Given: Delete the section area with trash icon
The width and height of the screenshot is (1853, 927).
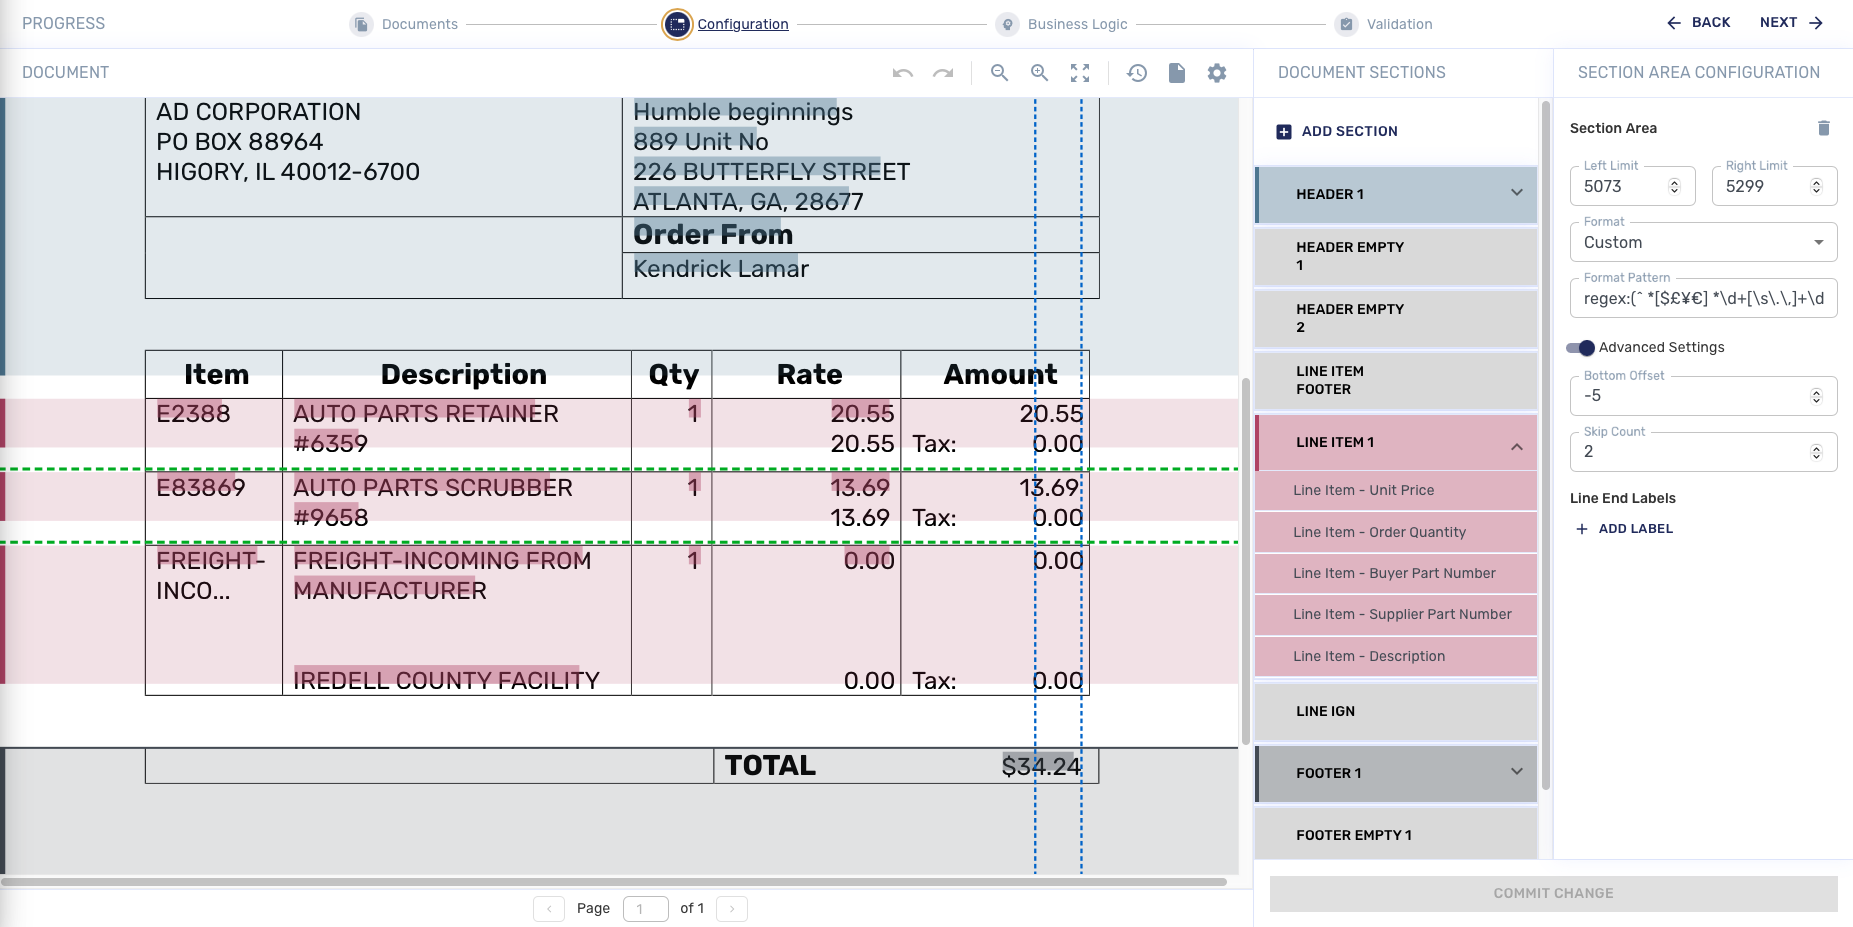Looking at the screenshot, I should (x=1823, y=128).
